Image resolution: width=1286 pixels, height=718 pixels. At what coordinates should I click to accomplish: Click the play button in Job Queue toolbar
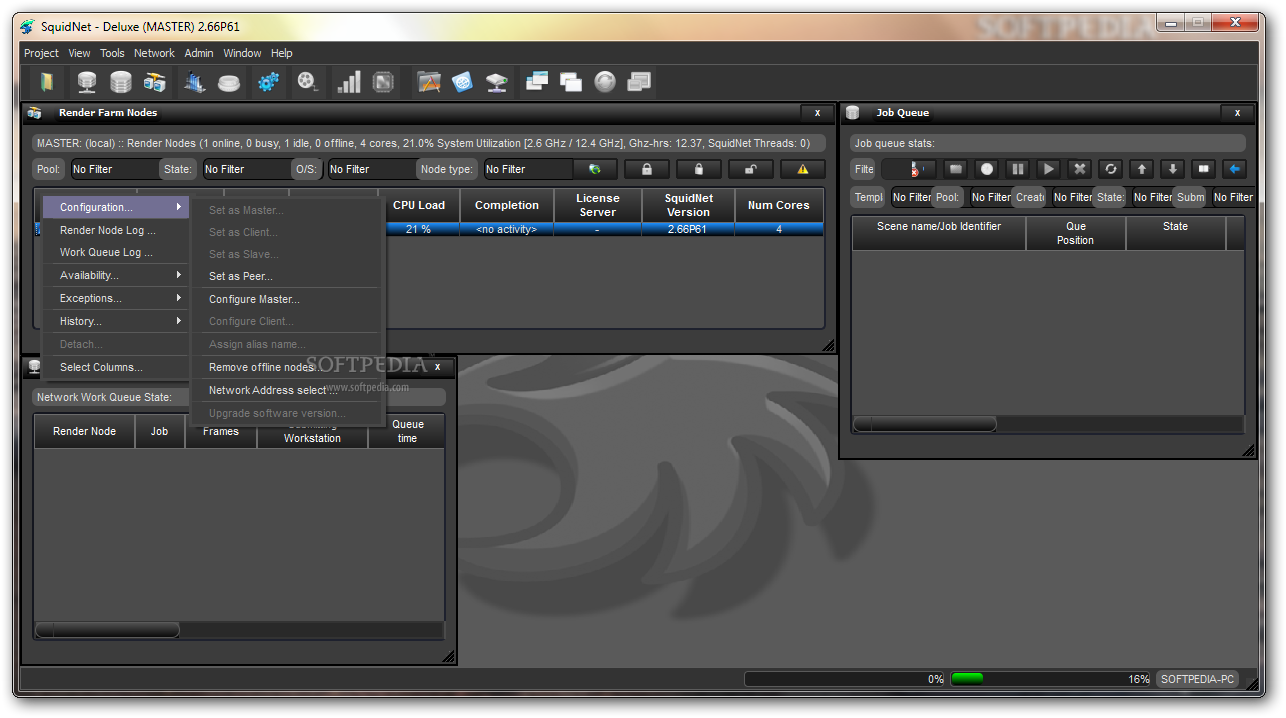tap(1048, 169)
